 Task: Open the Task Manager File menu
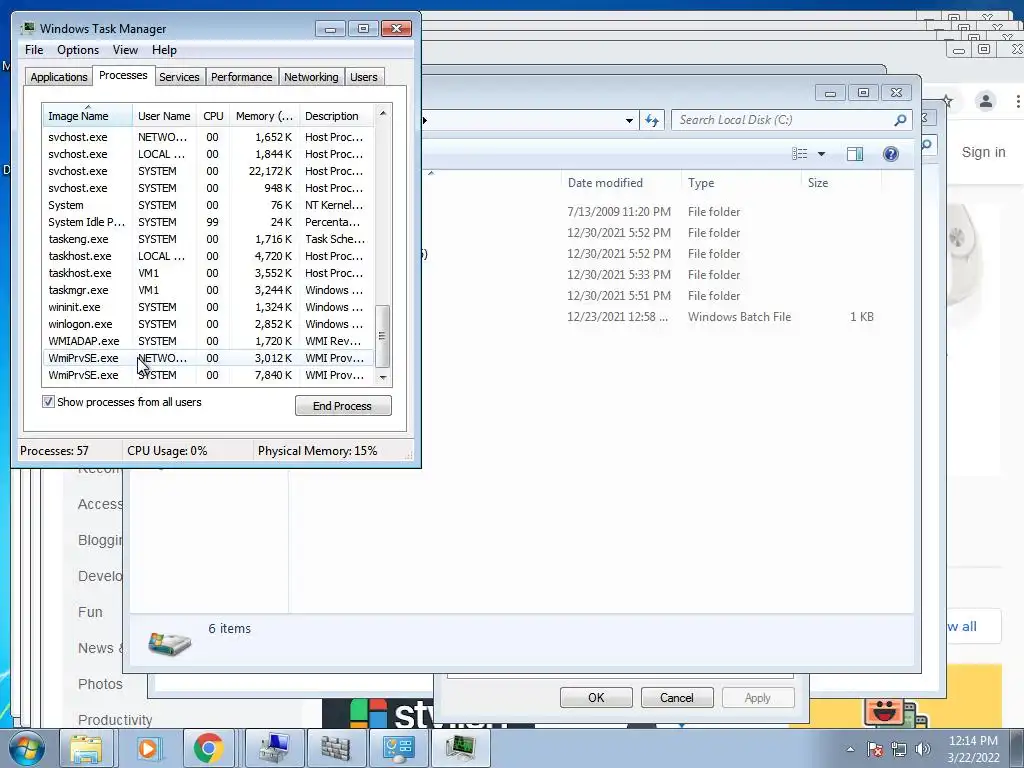pos(34,50)
